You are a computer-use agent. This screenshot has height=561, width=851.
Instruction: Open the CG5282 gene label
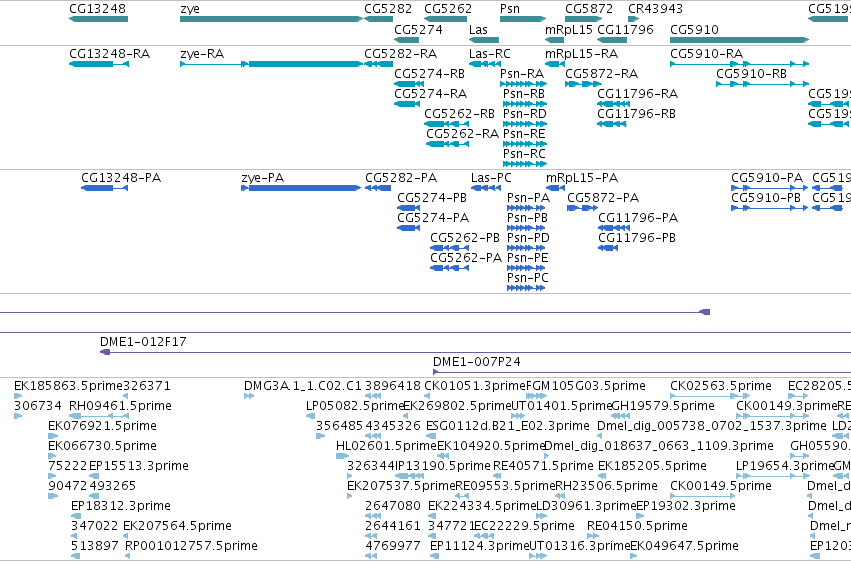click(x=388, y=9)
